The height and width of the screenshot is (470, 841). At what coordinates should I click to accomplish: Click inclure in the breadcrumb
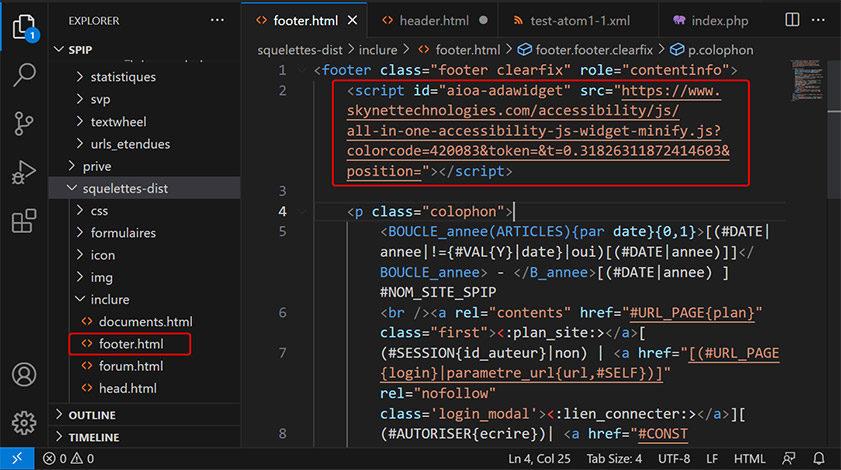(x=378, y=50)
